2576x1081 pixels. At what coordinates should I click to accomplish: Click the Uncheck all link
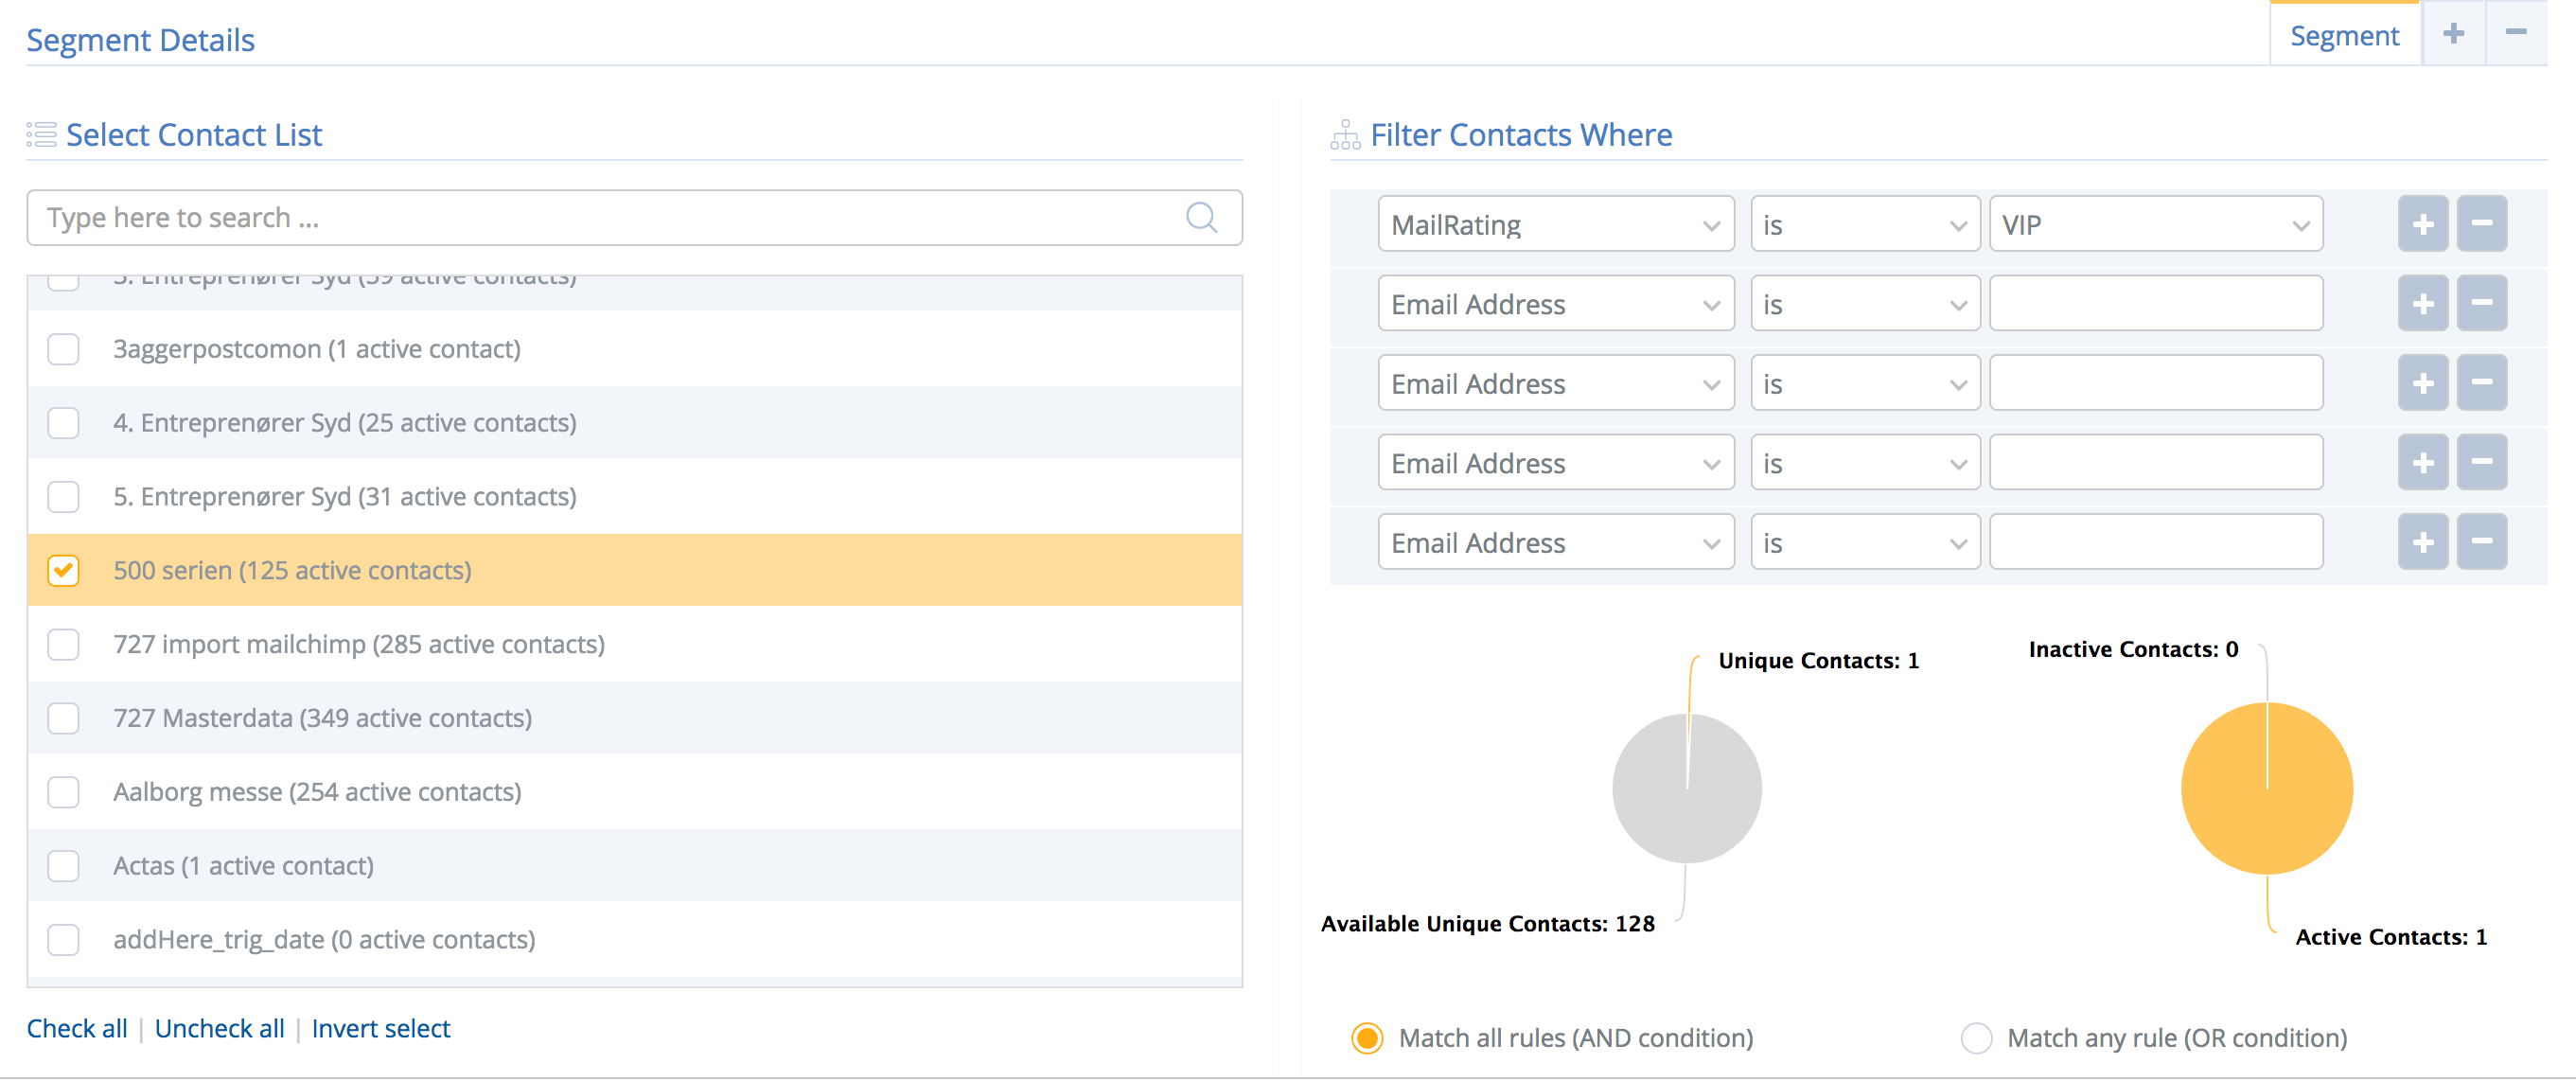[219, 1028]
